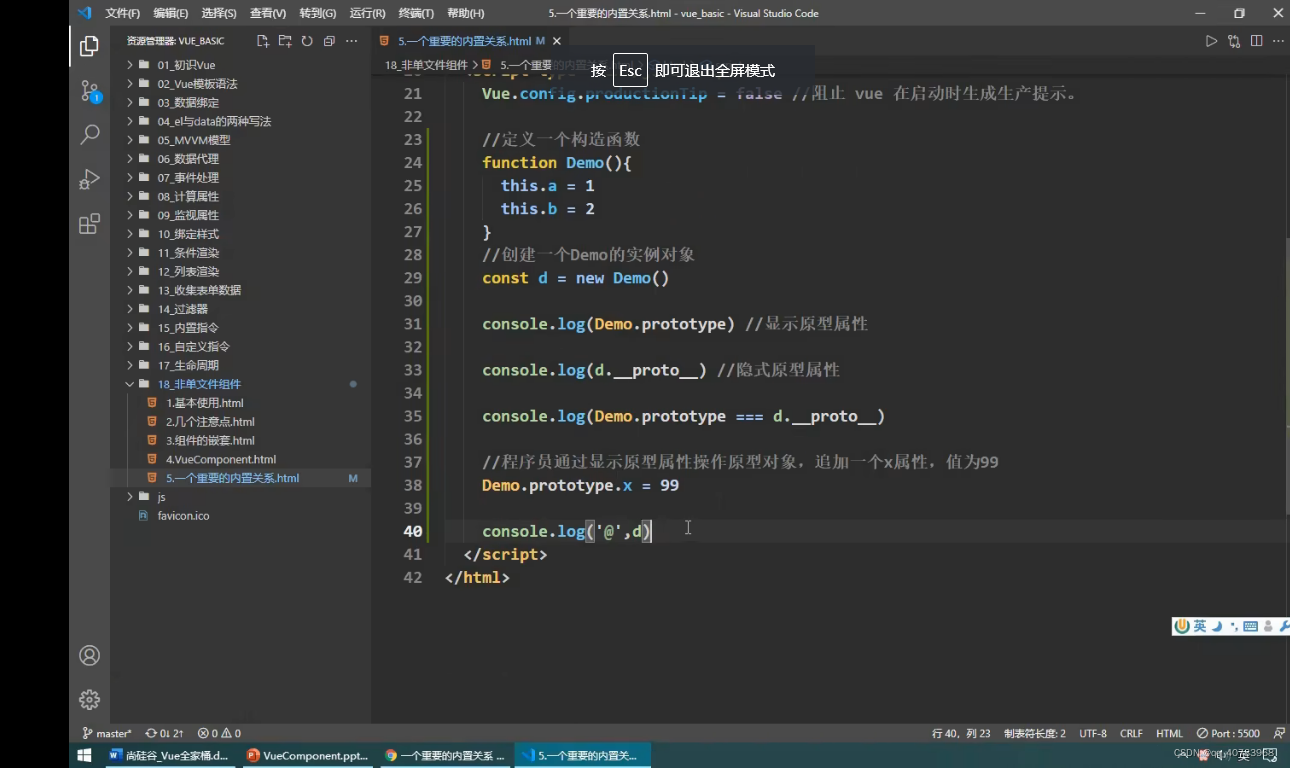Open changes compare icon in editor toolbar
This screenshot has width=1290, height=768.
[x=1234, y=41]
